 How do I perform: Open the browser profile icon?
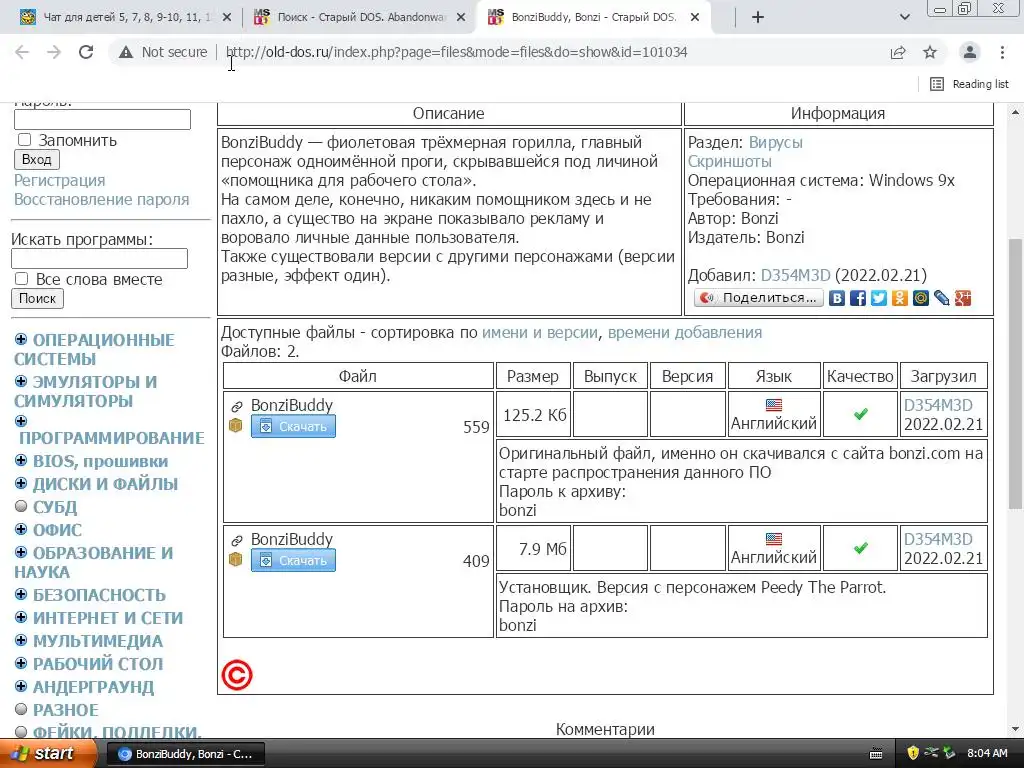tap(970, 52)
